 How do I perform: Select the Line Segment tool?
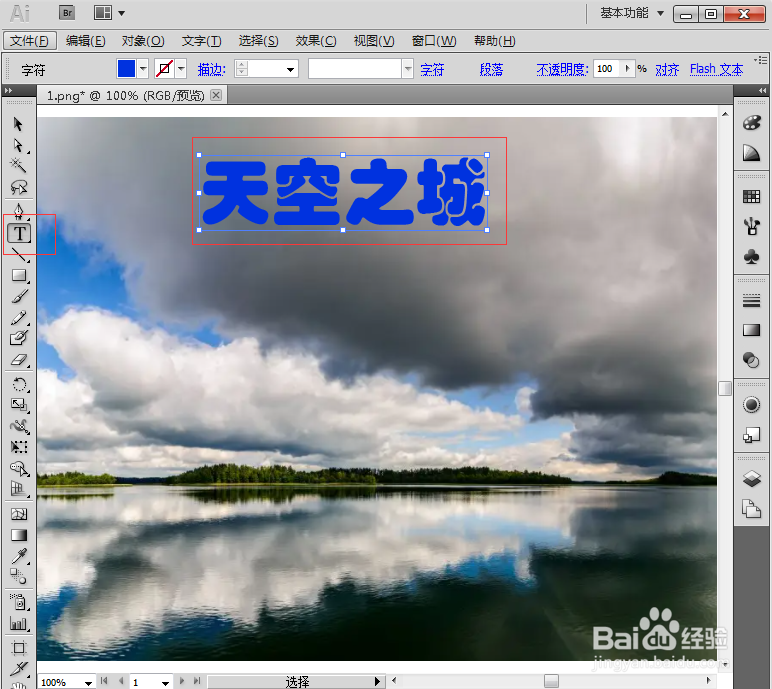coord(19,255)
